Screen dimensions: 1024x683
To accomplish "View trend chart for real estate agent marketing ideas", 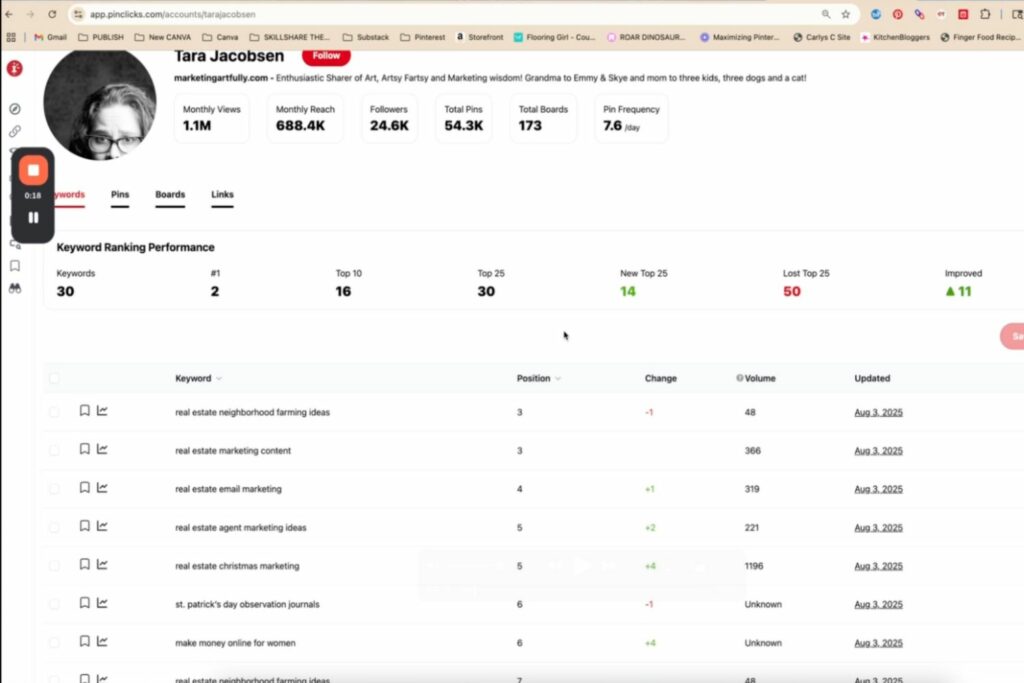I will (102, 526).
